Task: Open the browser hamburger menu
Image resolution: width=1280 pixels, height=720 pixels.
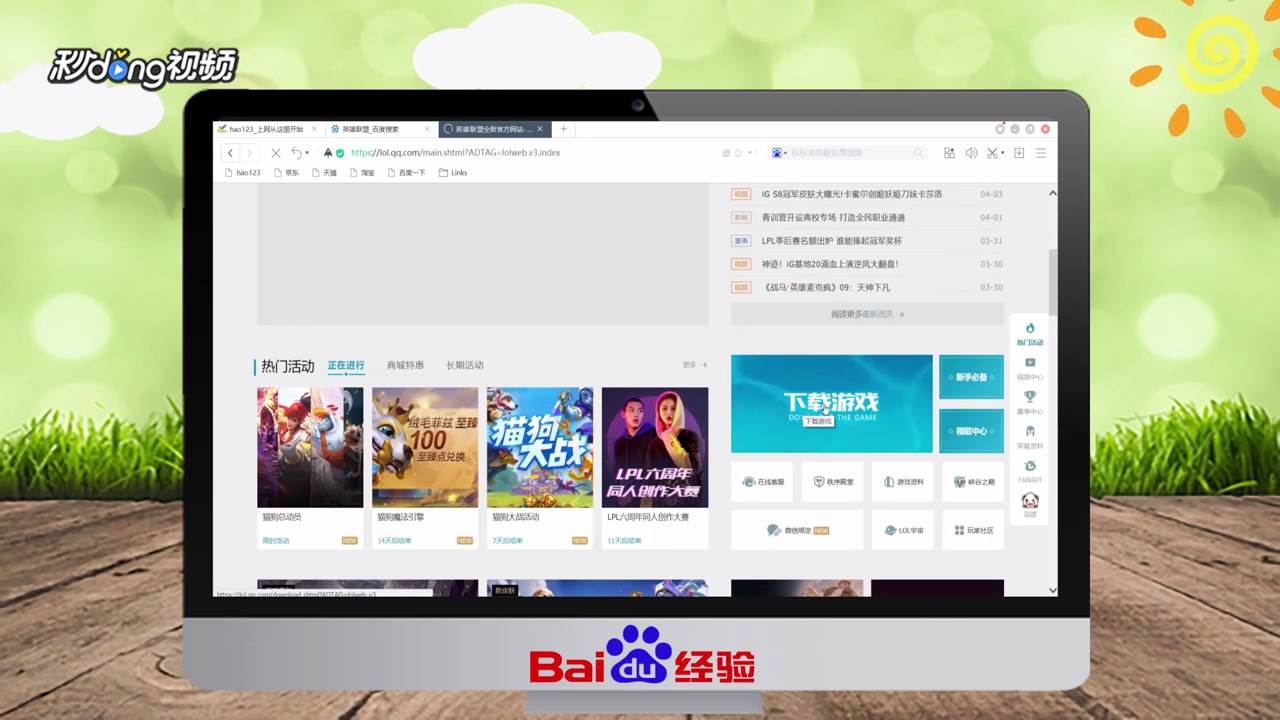Action: pos(1041,153)
